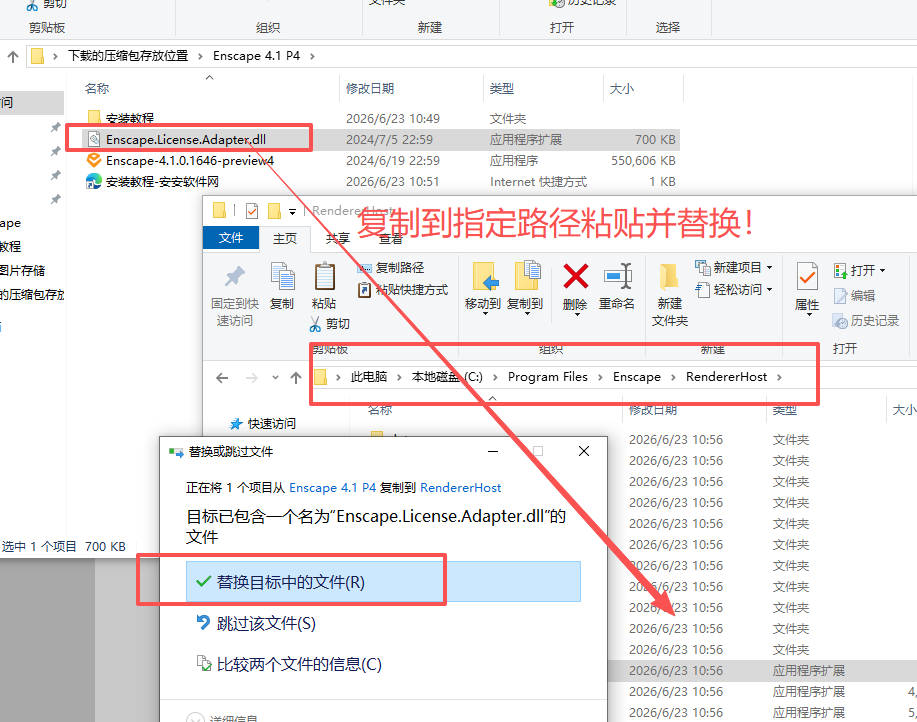
Task: Go up one level in back window
Action: click(x=13, y=56)
